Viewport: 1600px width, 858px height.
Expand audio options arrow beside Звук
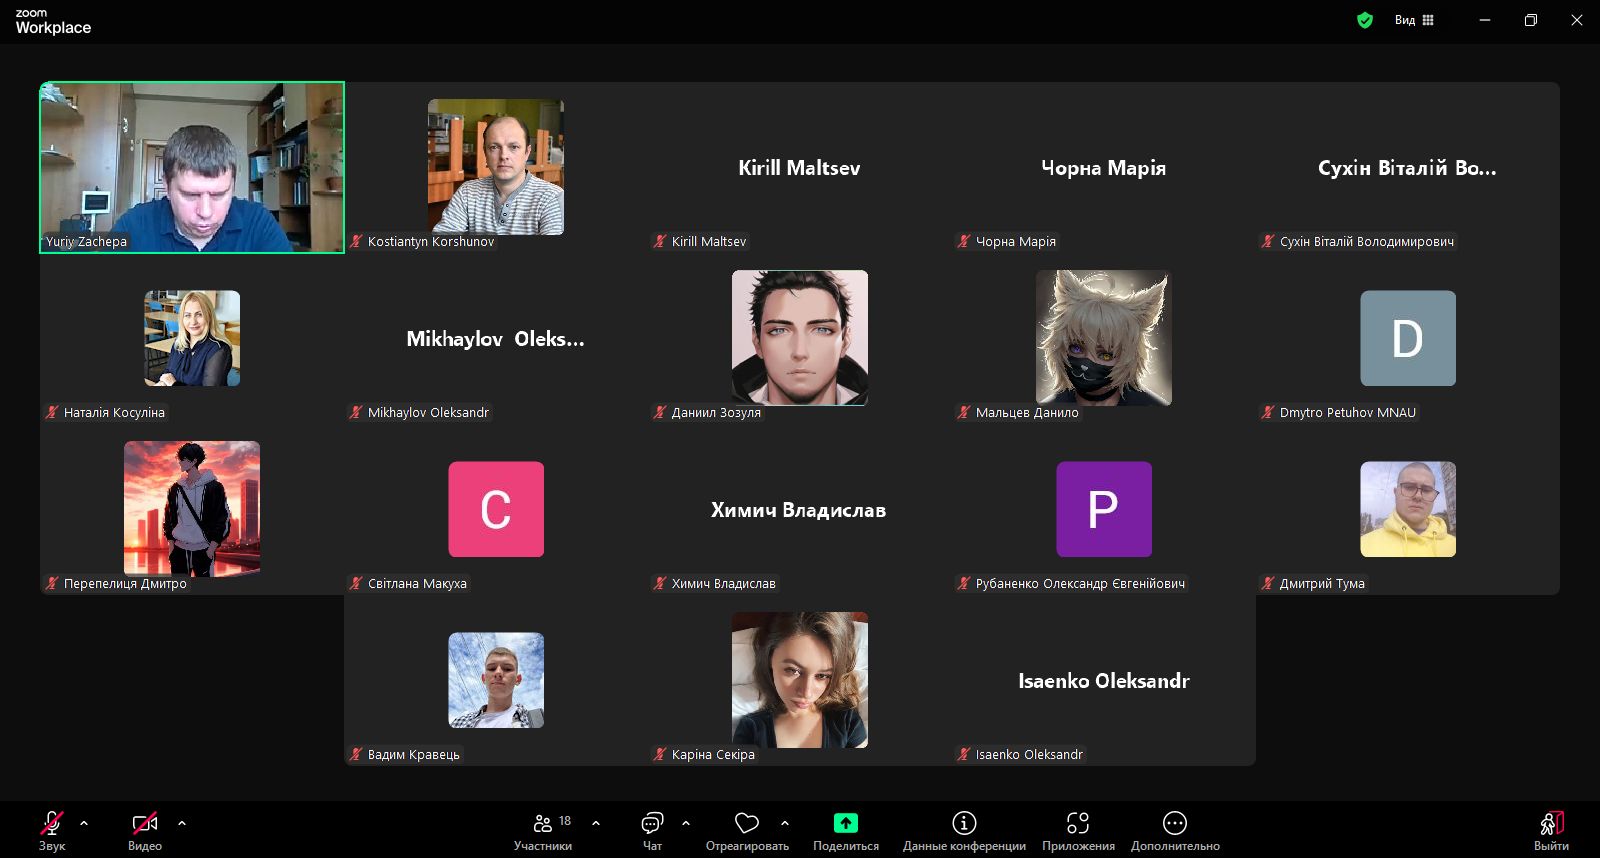pyautogui.click(x=84, y=823)
